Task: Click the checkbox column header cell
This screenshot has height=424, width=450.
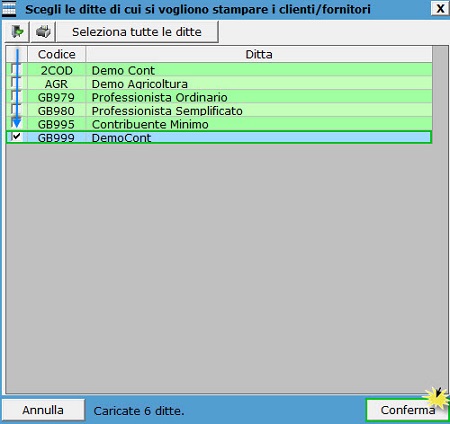Action: [17, 54]
